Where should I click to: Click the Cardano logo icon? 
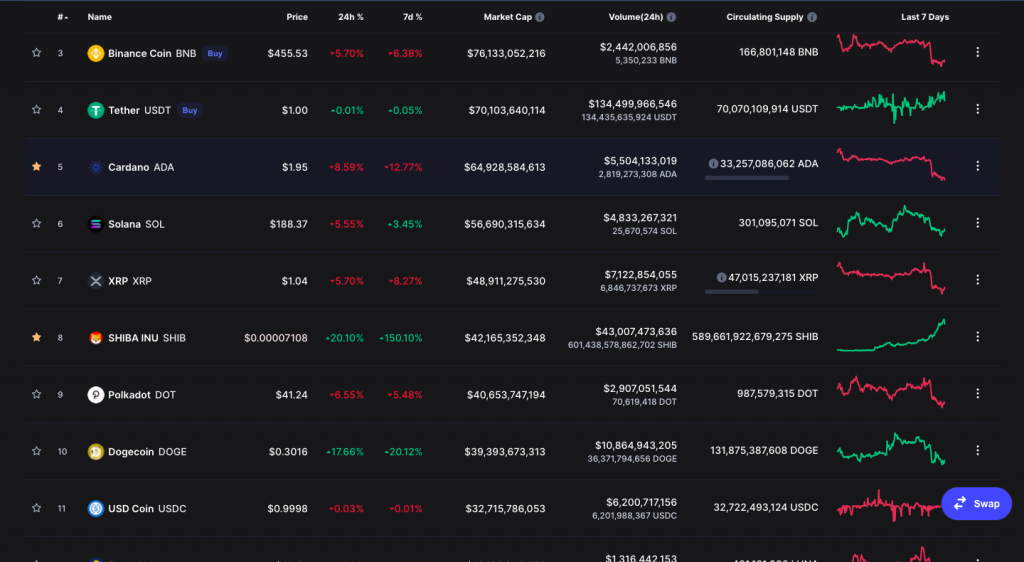(96, 167)
